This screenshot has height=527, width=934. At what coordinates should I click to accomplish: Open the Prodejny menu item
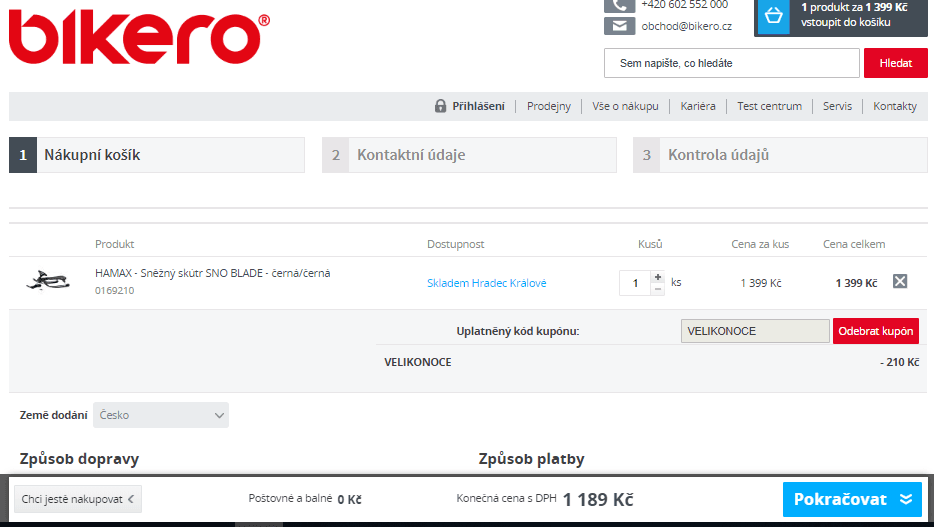click(549, 106)
